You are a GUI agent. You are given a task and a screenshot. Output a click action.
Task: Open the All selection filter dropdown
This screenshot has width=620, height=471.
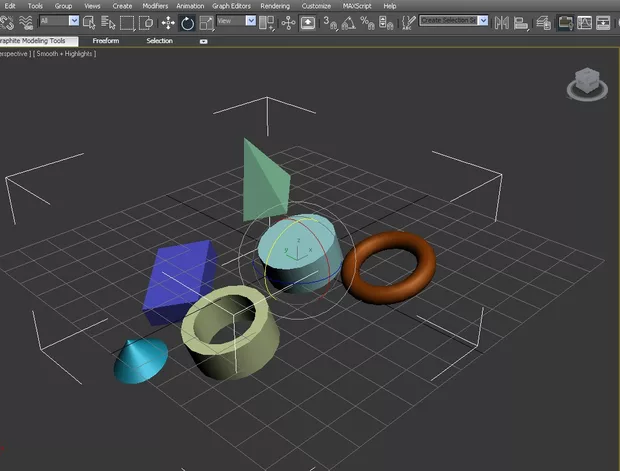coord(59,21)
